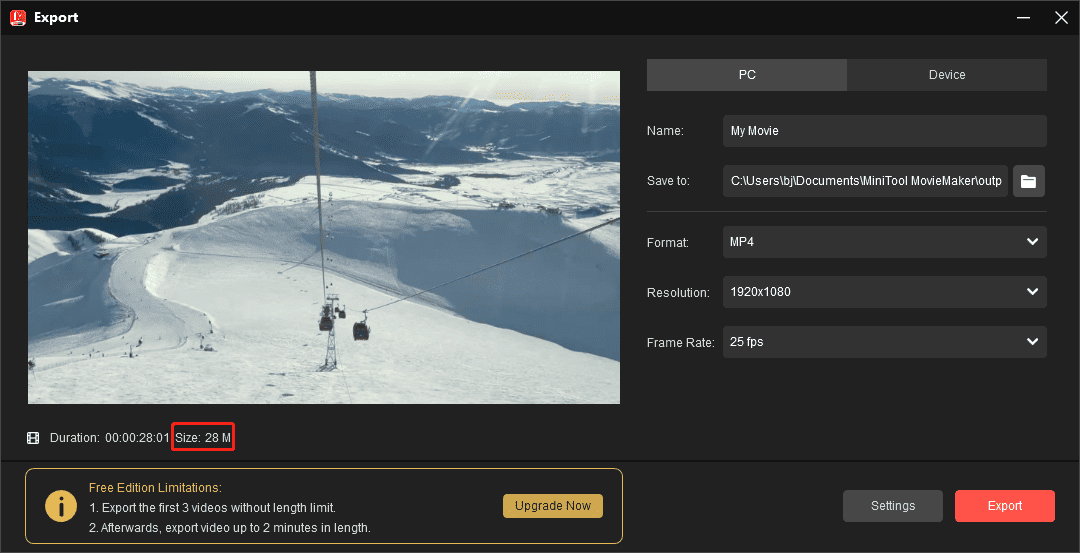Open the Settings button
The height and width of the screenshot is (553, 1080).
[x=893, y=506]
